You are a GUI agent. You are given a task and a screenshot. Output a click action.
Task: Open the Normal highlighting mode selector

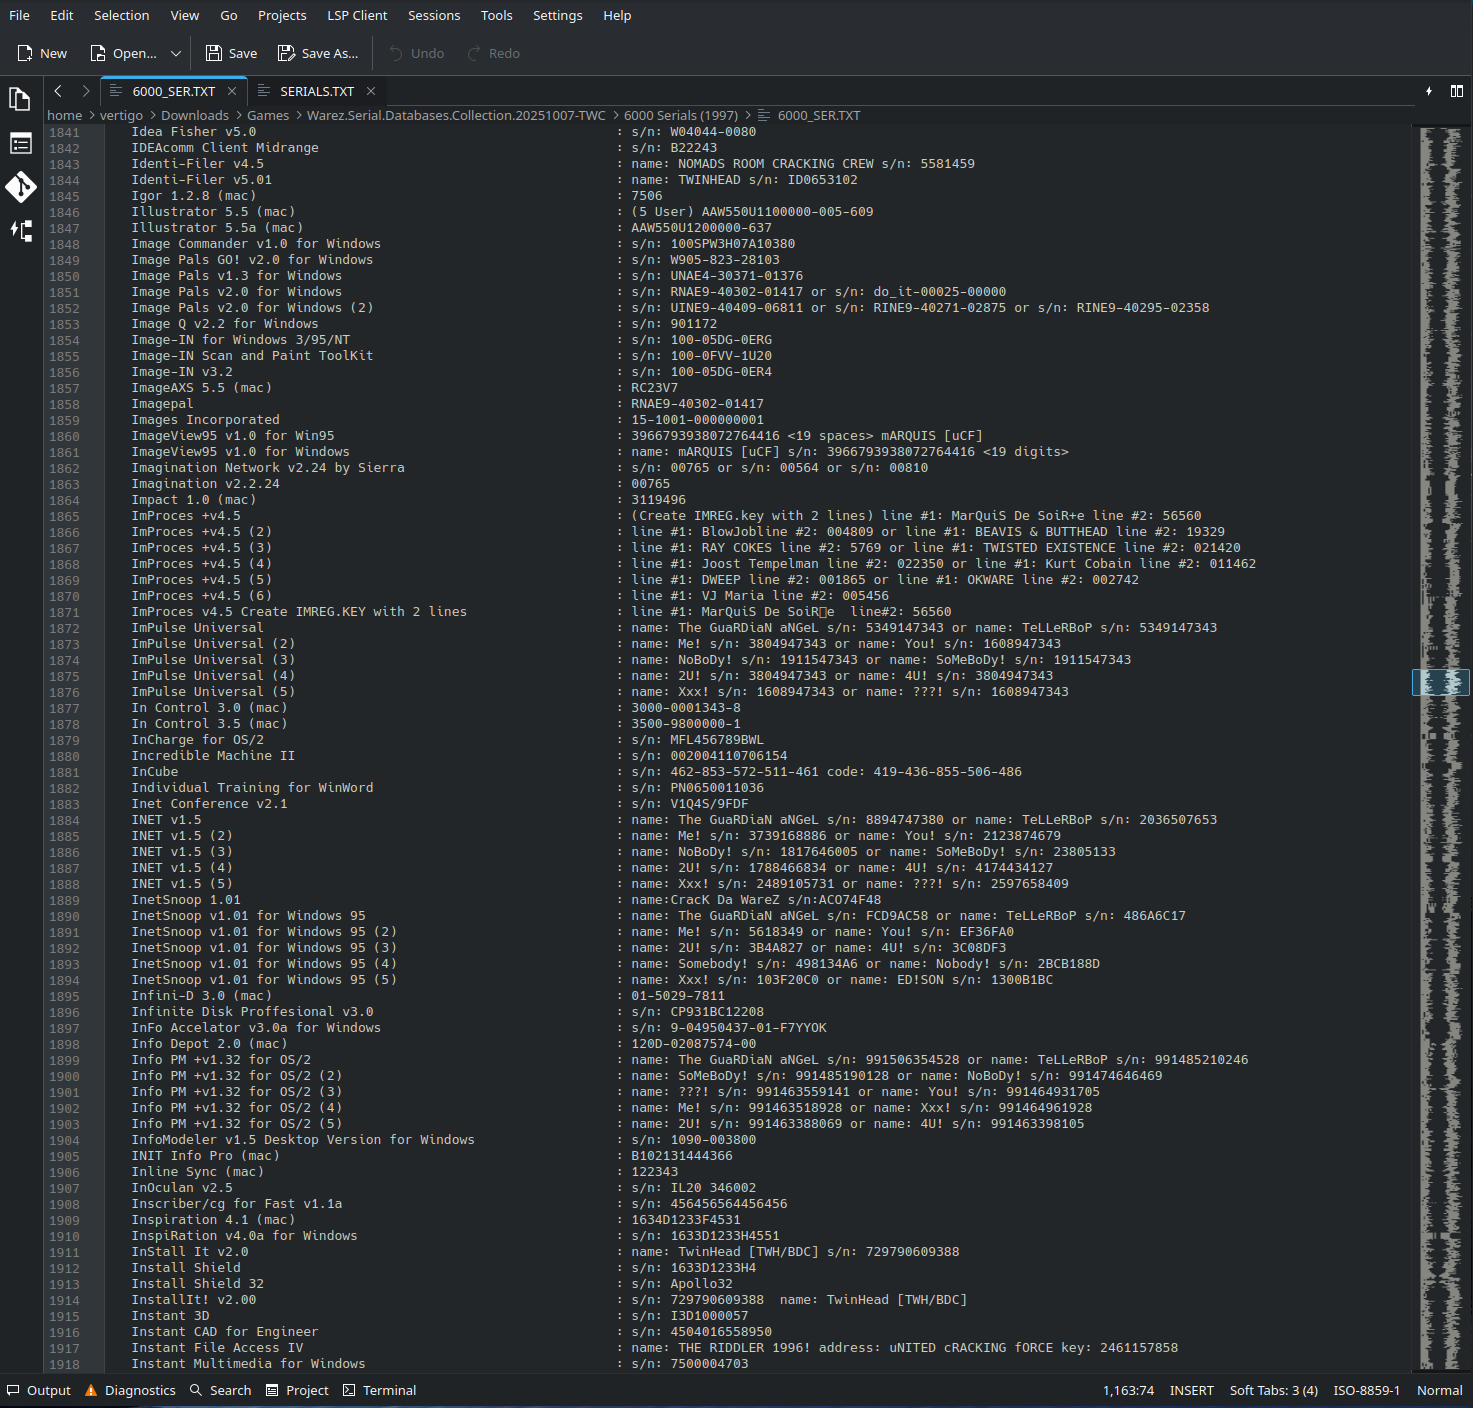[x=1440, y=1390]
